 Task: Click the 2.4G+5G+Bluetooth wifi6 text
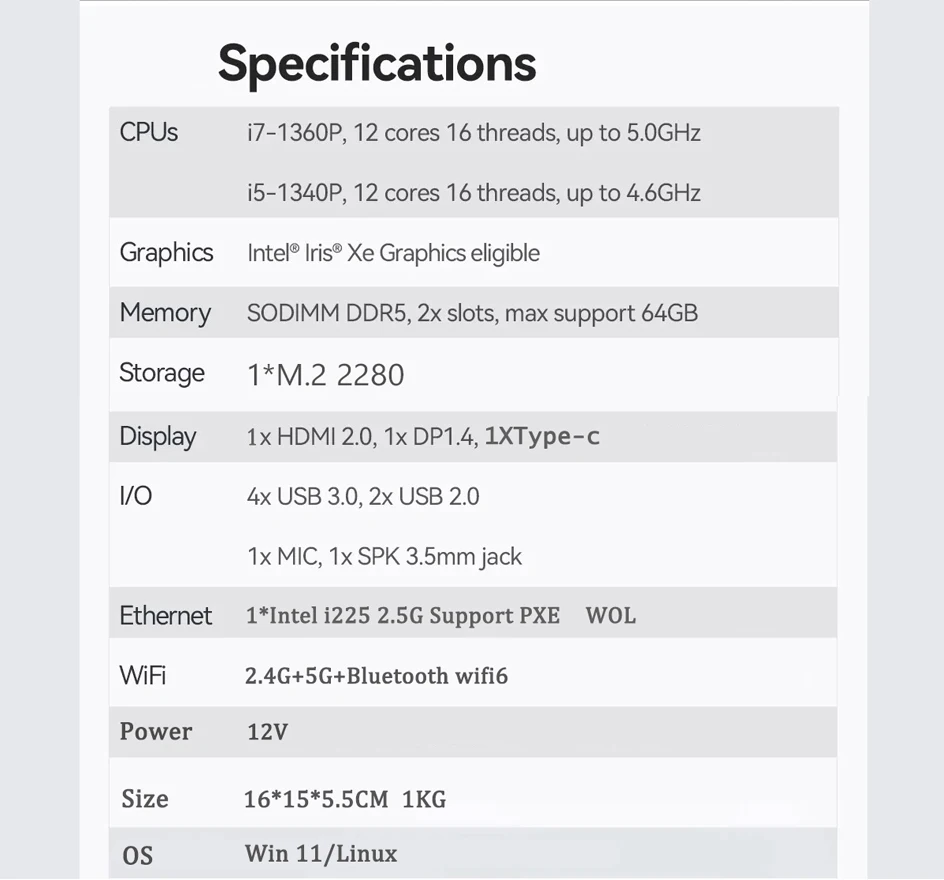[x=376, y=676]
